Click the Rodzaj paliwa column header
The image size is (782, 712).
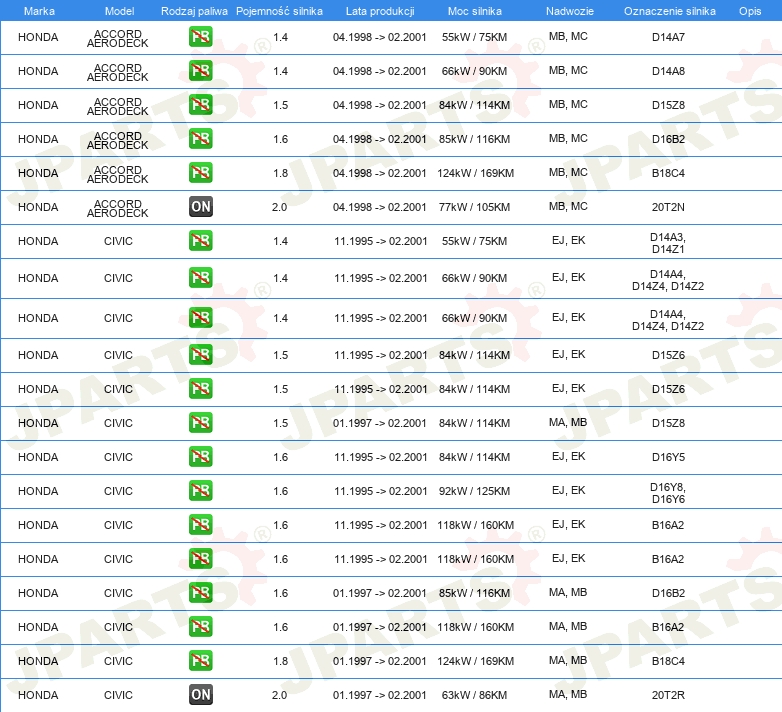coord(194,10)
